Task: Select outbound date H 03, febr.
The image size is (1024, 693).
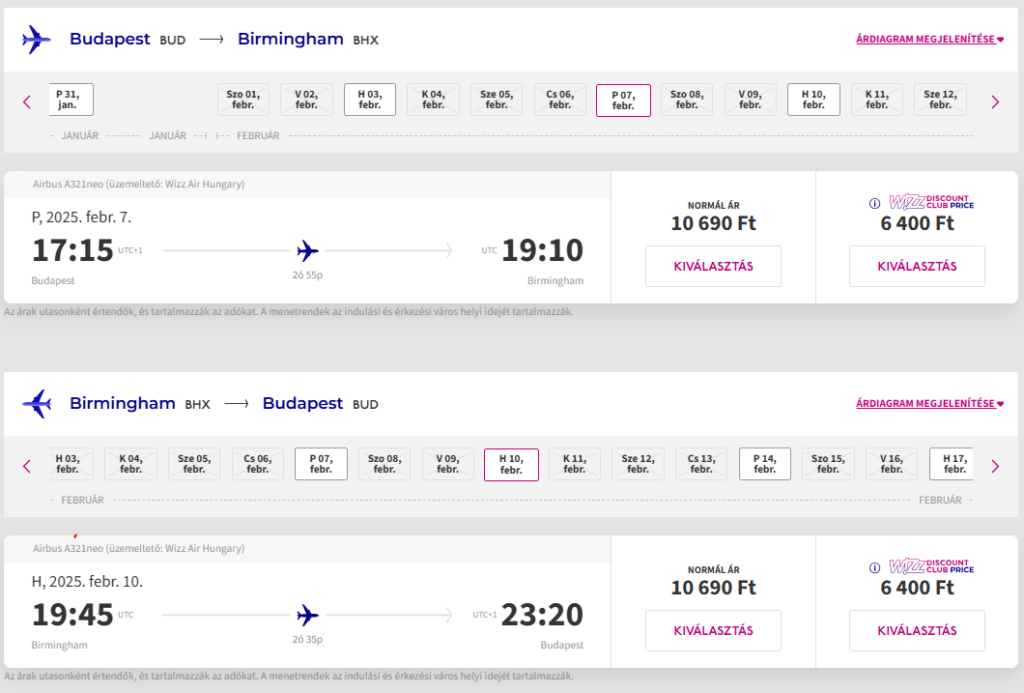Action: point(370,99)
